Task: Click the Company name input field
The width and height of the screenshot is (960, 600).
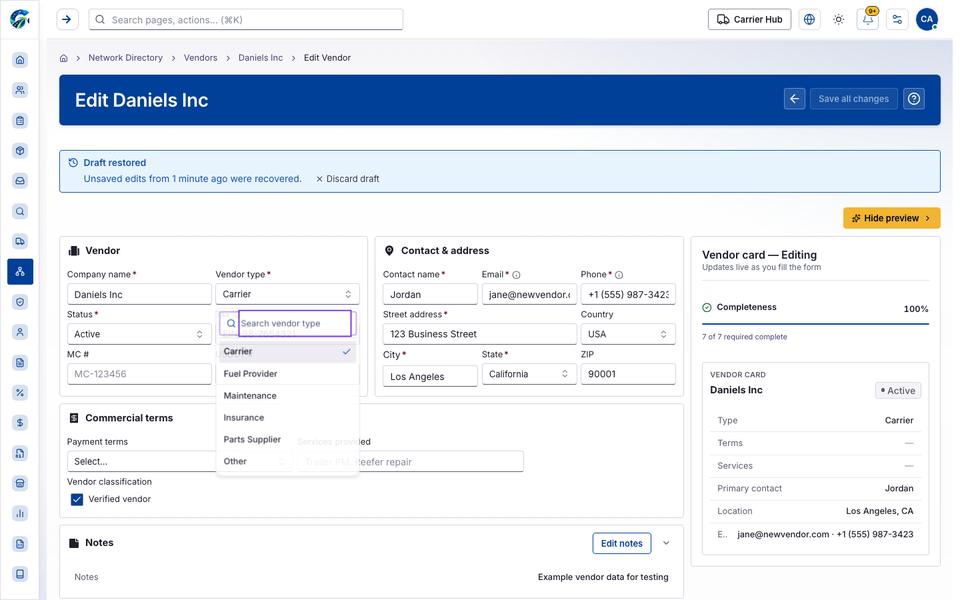Action: click(139, 294)
